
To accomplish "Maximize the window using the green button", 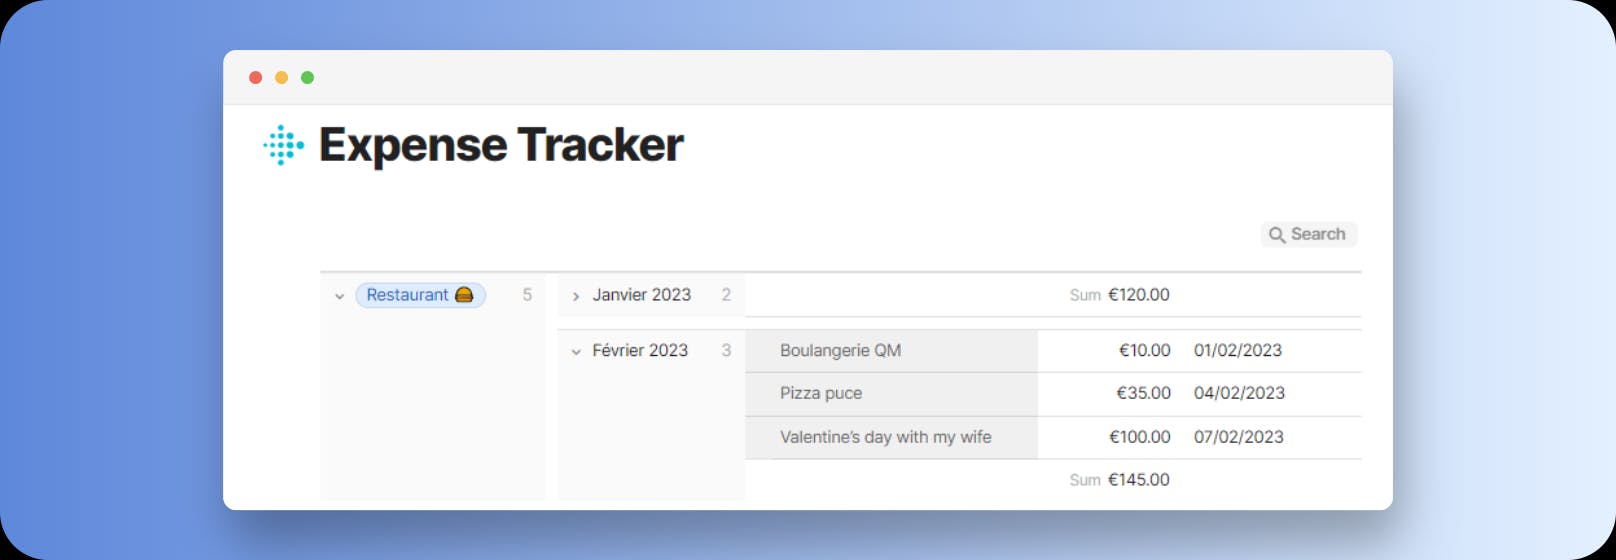I will [308, 78].
